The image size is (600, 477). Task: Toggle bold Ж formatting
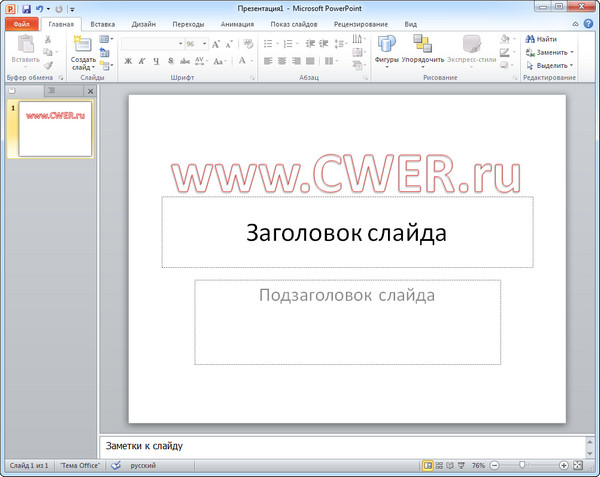click(x=128, y=62)
